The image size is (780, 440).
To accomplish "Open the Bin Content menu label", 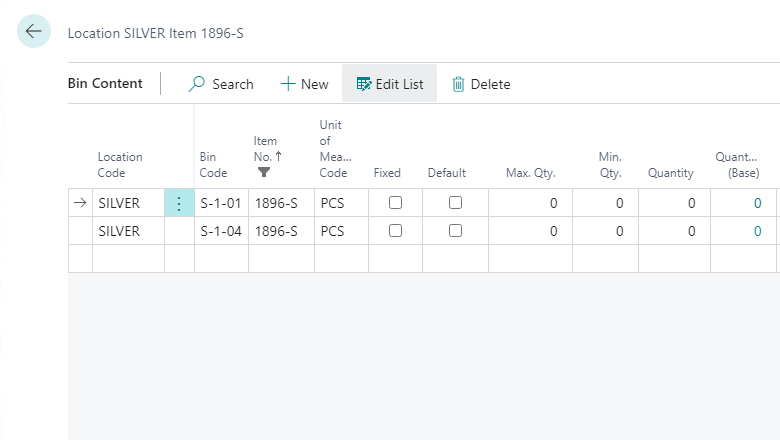I will pos(105,84).
